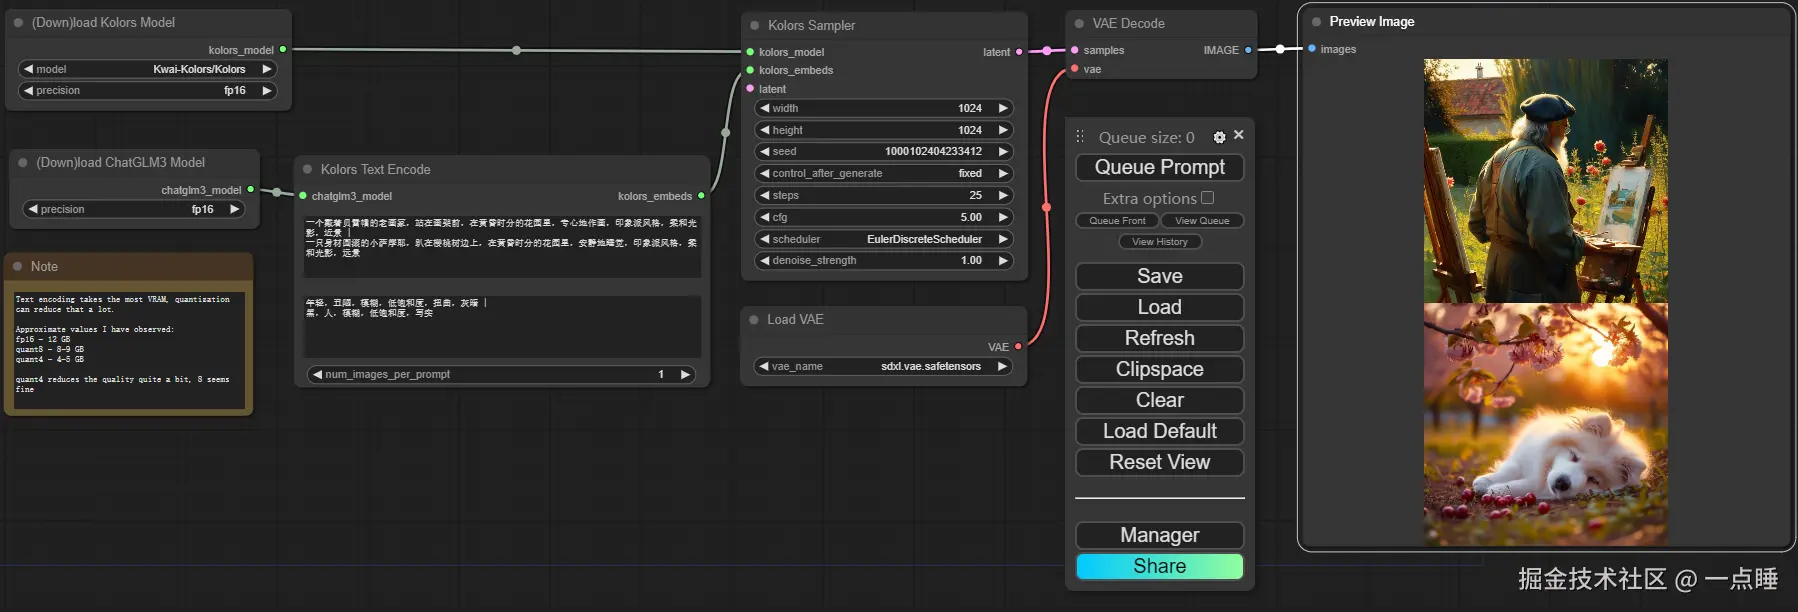Select previous model with left arrow

point(28,69)
